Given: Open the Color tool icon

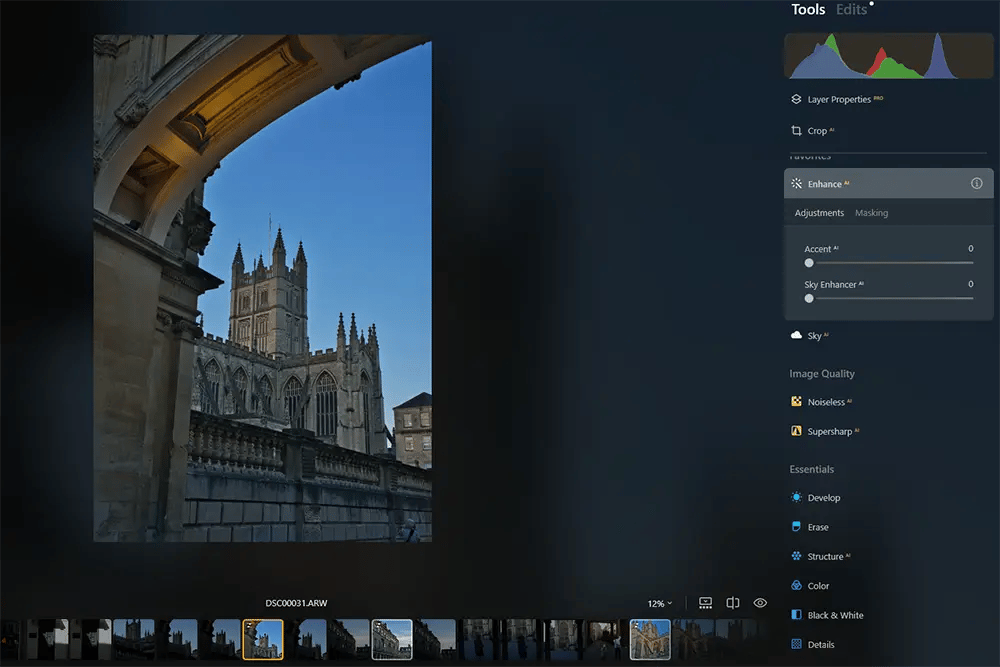Looking at the screenshot, I should [x=796, y=585].
